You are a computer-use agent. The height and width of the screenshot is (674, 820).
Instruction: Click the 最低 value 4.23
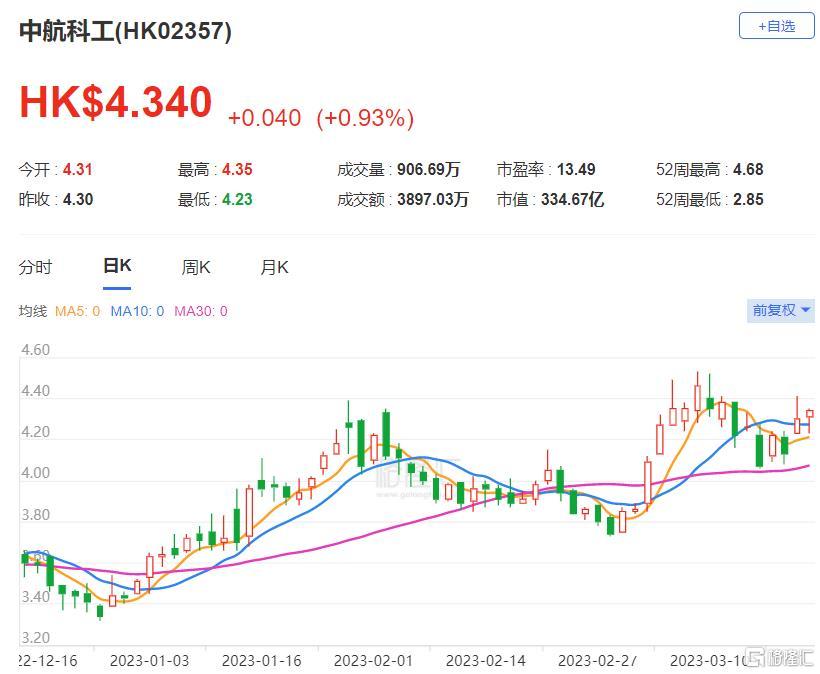[237, 199]
